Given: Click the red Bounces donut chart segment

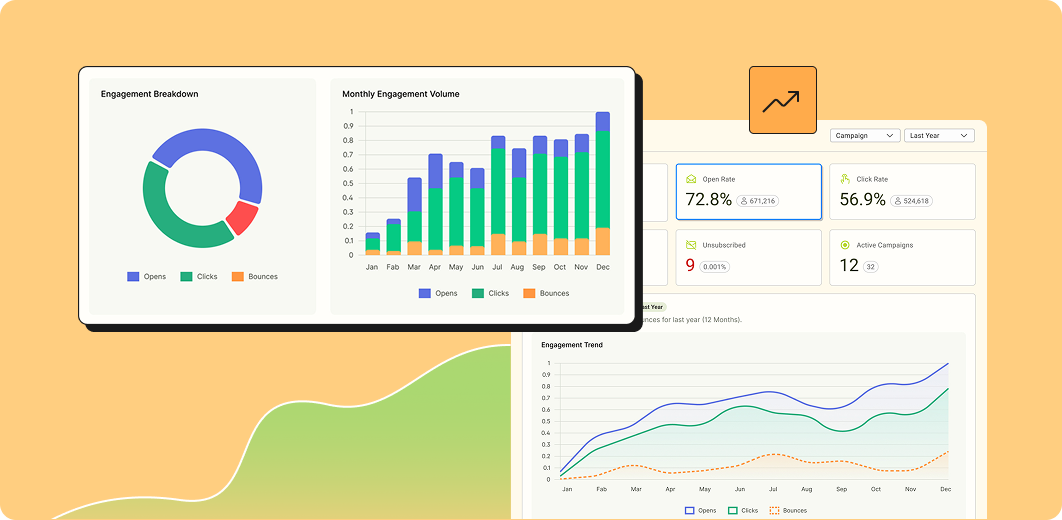Looking at the screenshot, I should pyautogui.click(x=241, y=217).
